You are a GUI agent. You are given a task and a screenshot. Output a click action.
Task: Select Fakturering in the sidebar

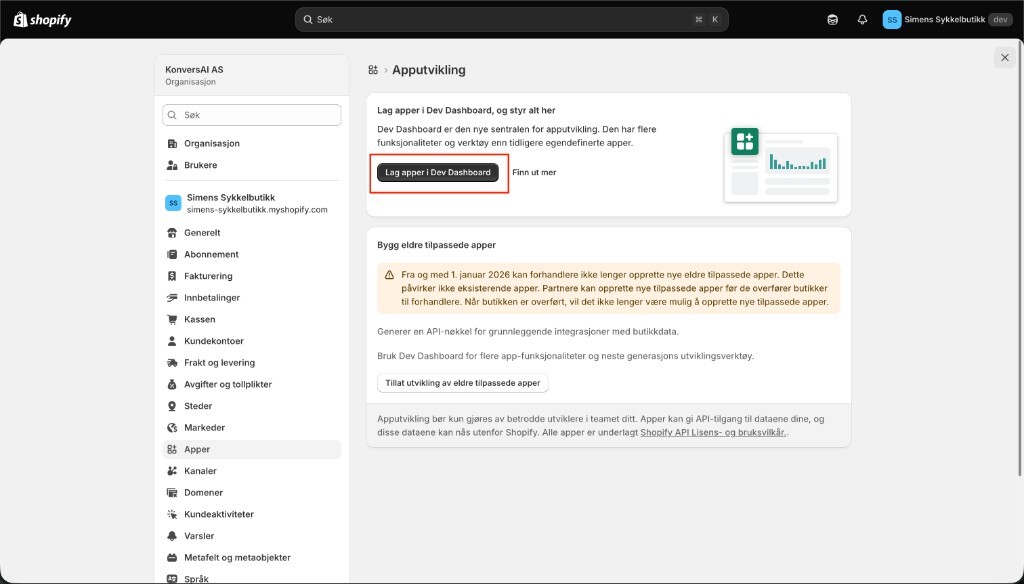click(x=251, y=276)
